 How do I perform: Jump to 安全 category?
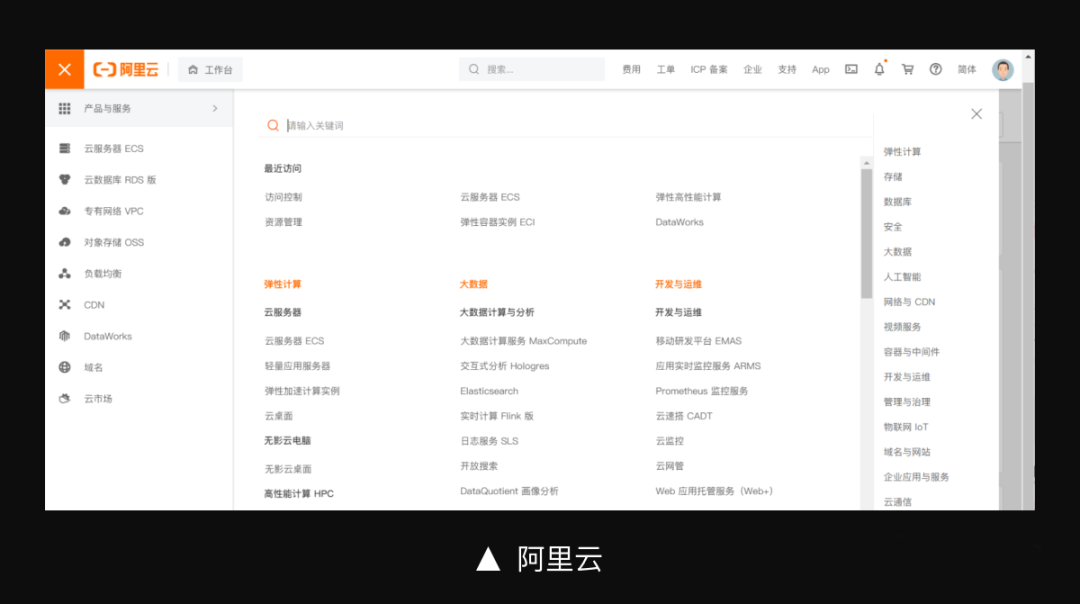[x=893, y=227]
